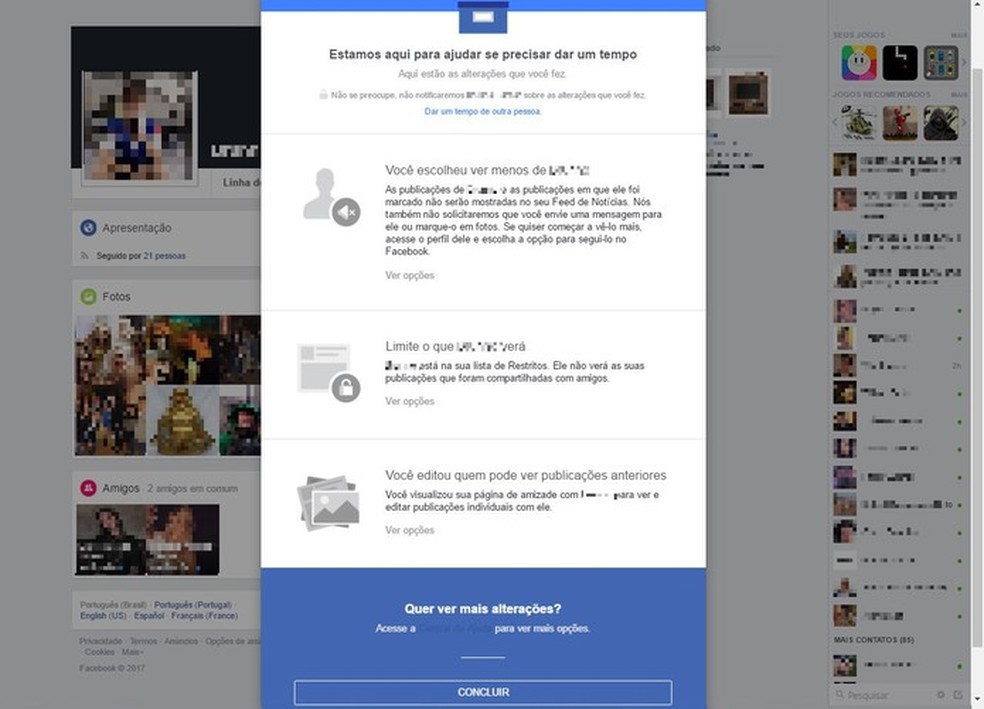Open the Central de Ajuda link
984x709 pixels.
pos(455,629)
